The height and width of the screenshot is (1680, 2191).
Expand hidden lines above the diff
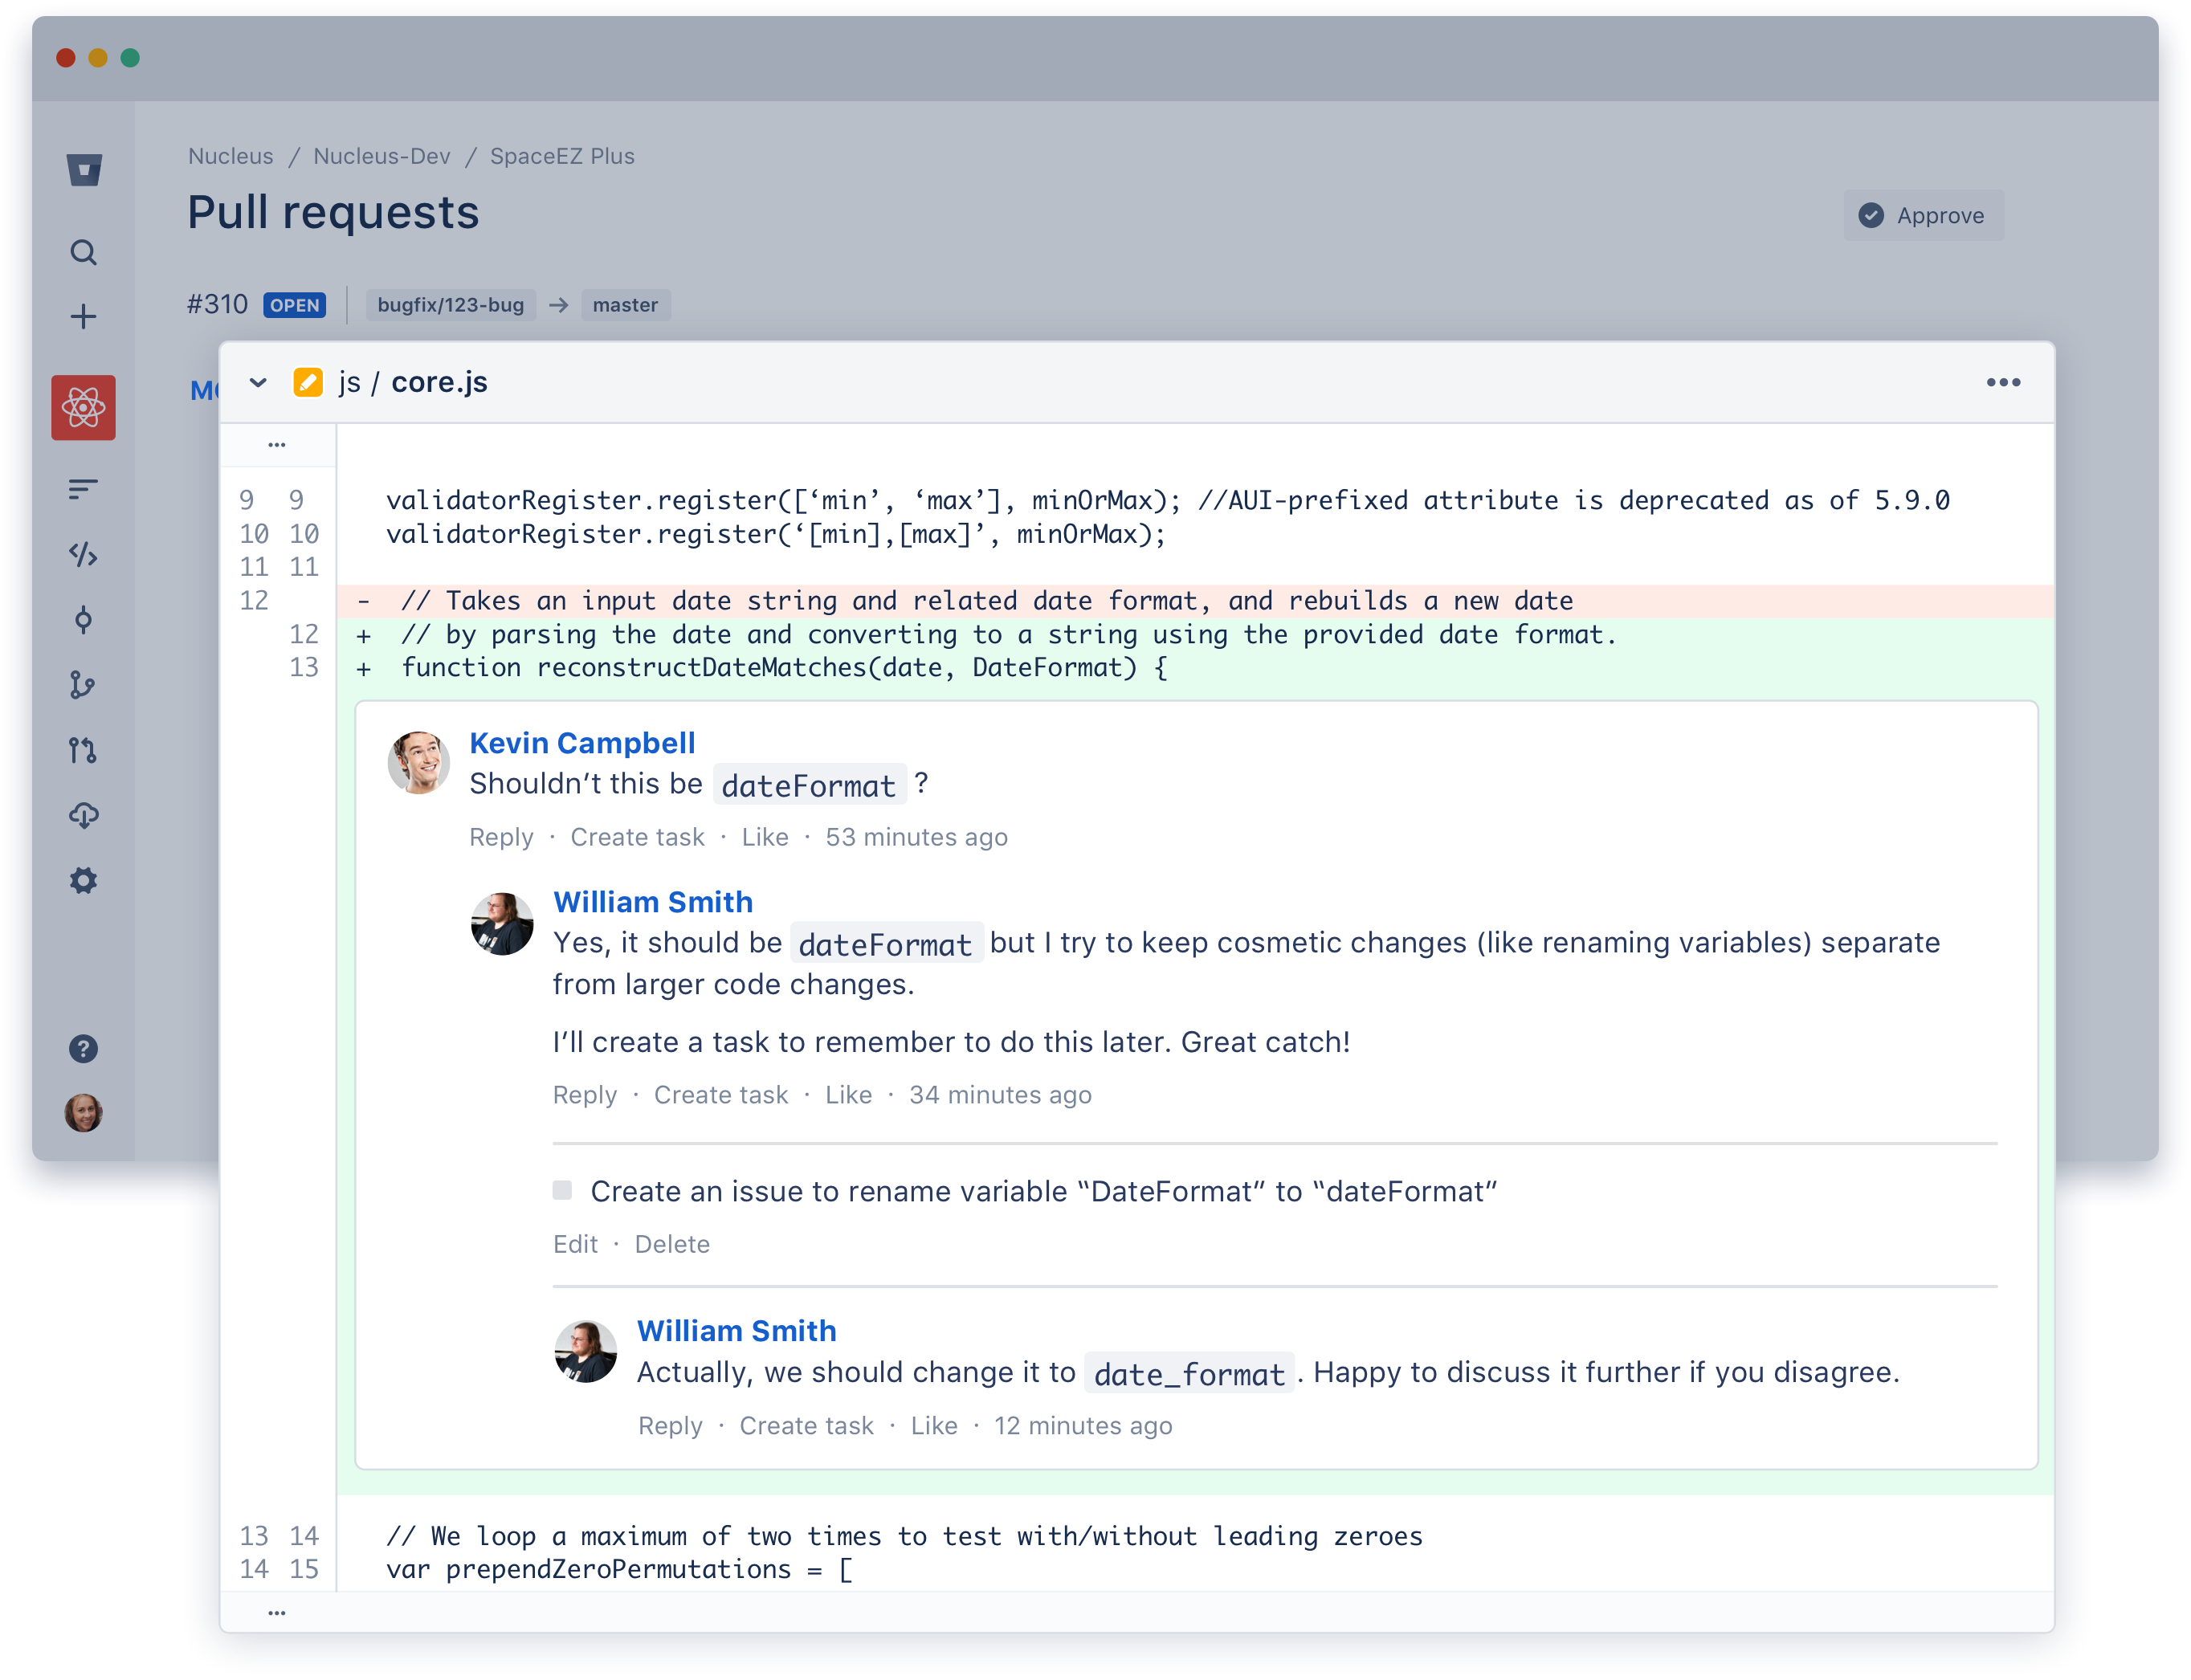pyautogui.click(x=277, y=444)
